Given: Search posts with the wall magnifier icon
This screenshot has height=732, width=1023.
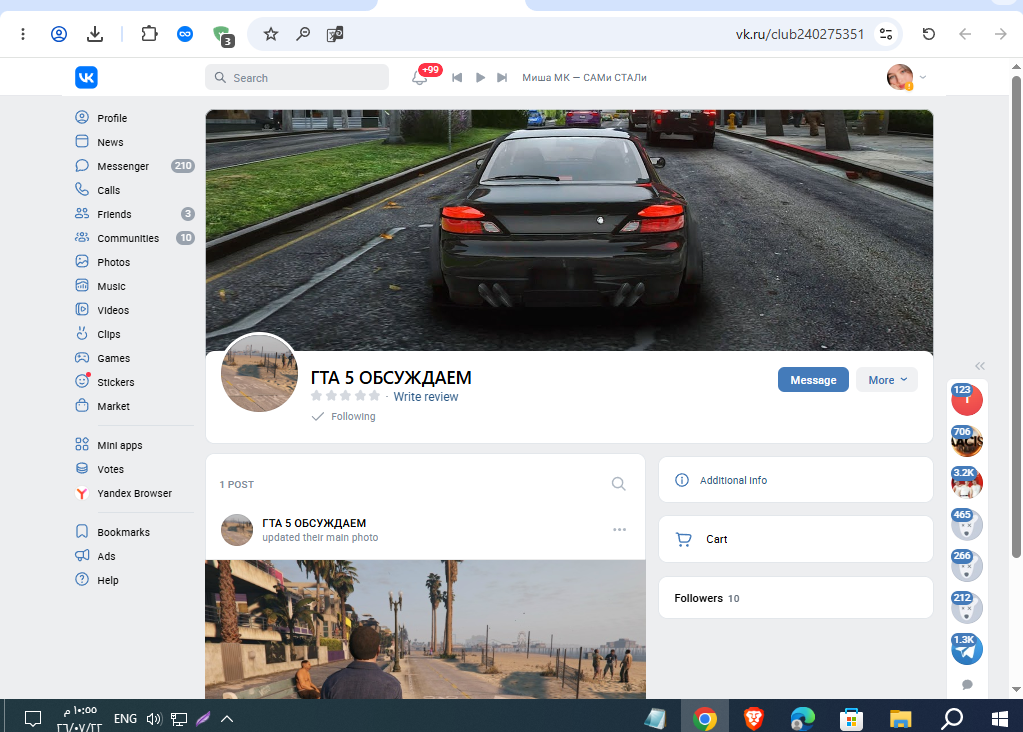Looking at the screenshot, I should 618,483.
